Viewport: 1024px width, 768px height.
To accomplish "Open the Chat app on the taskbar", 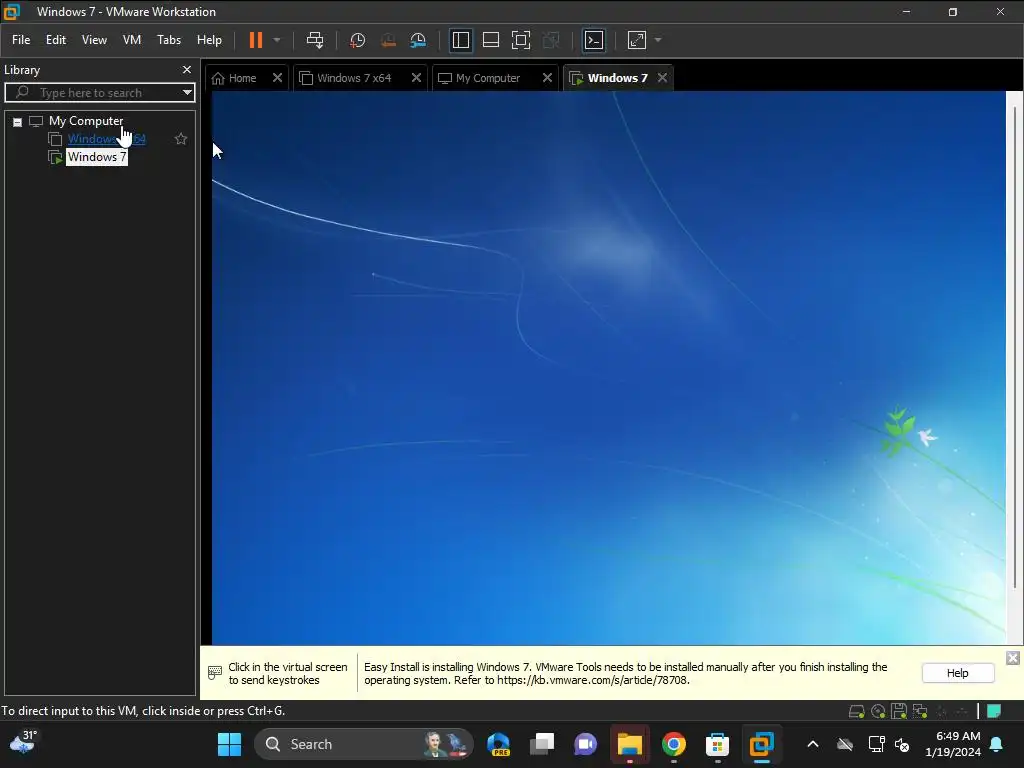I will tap(586, 744).
